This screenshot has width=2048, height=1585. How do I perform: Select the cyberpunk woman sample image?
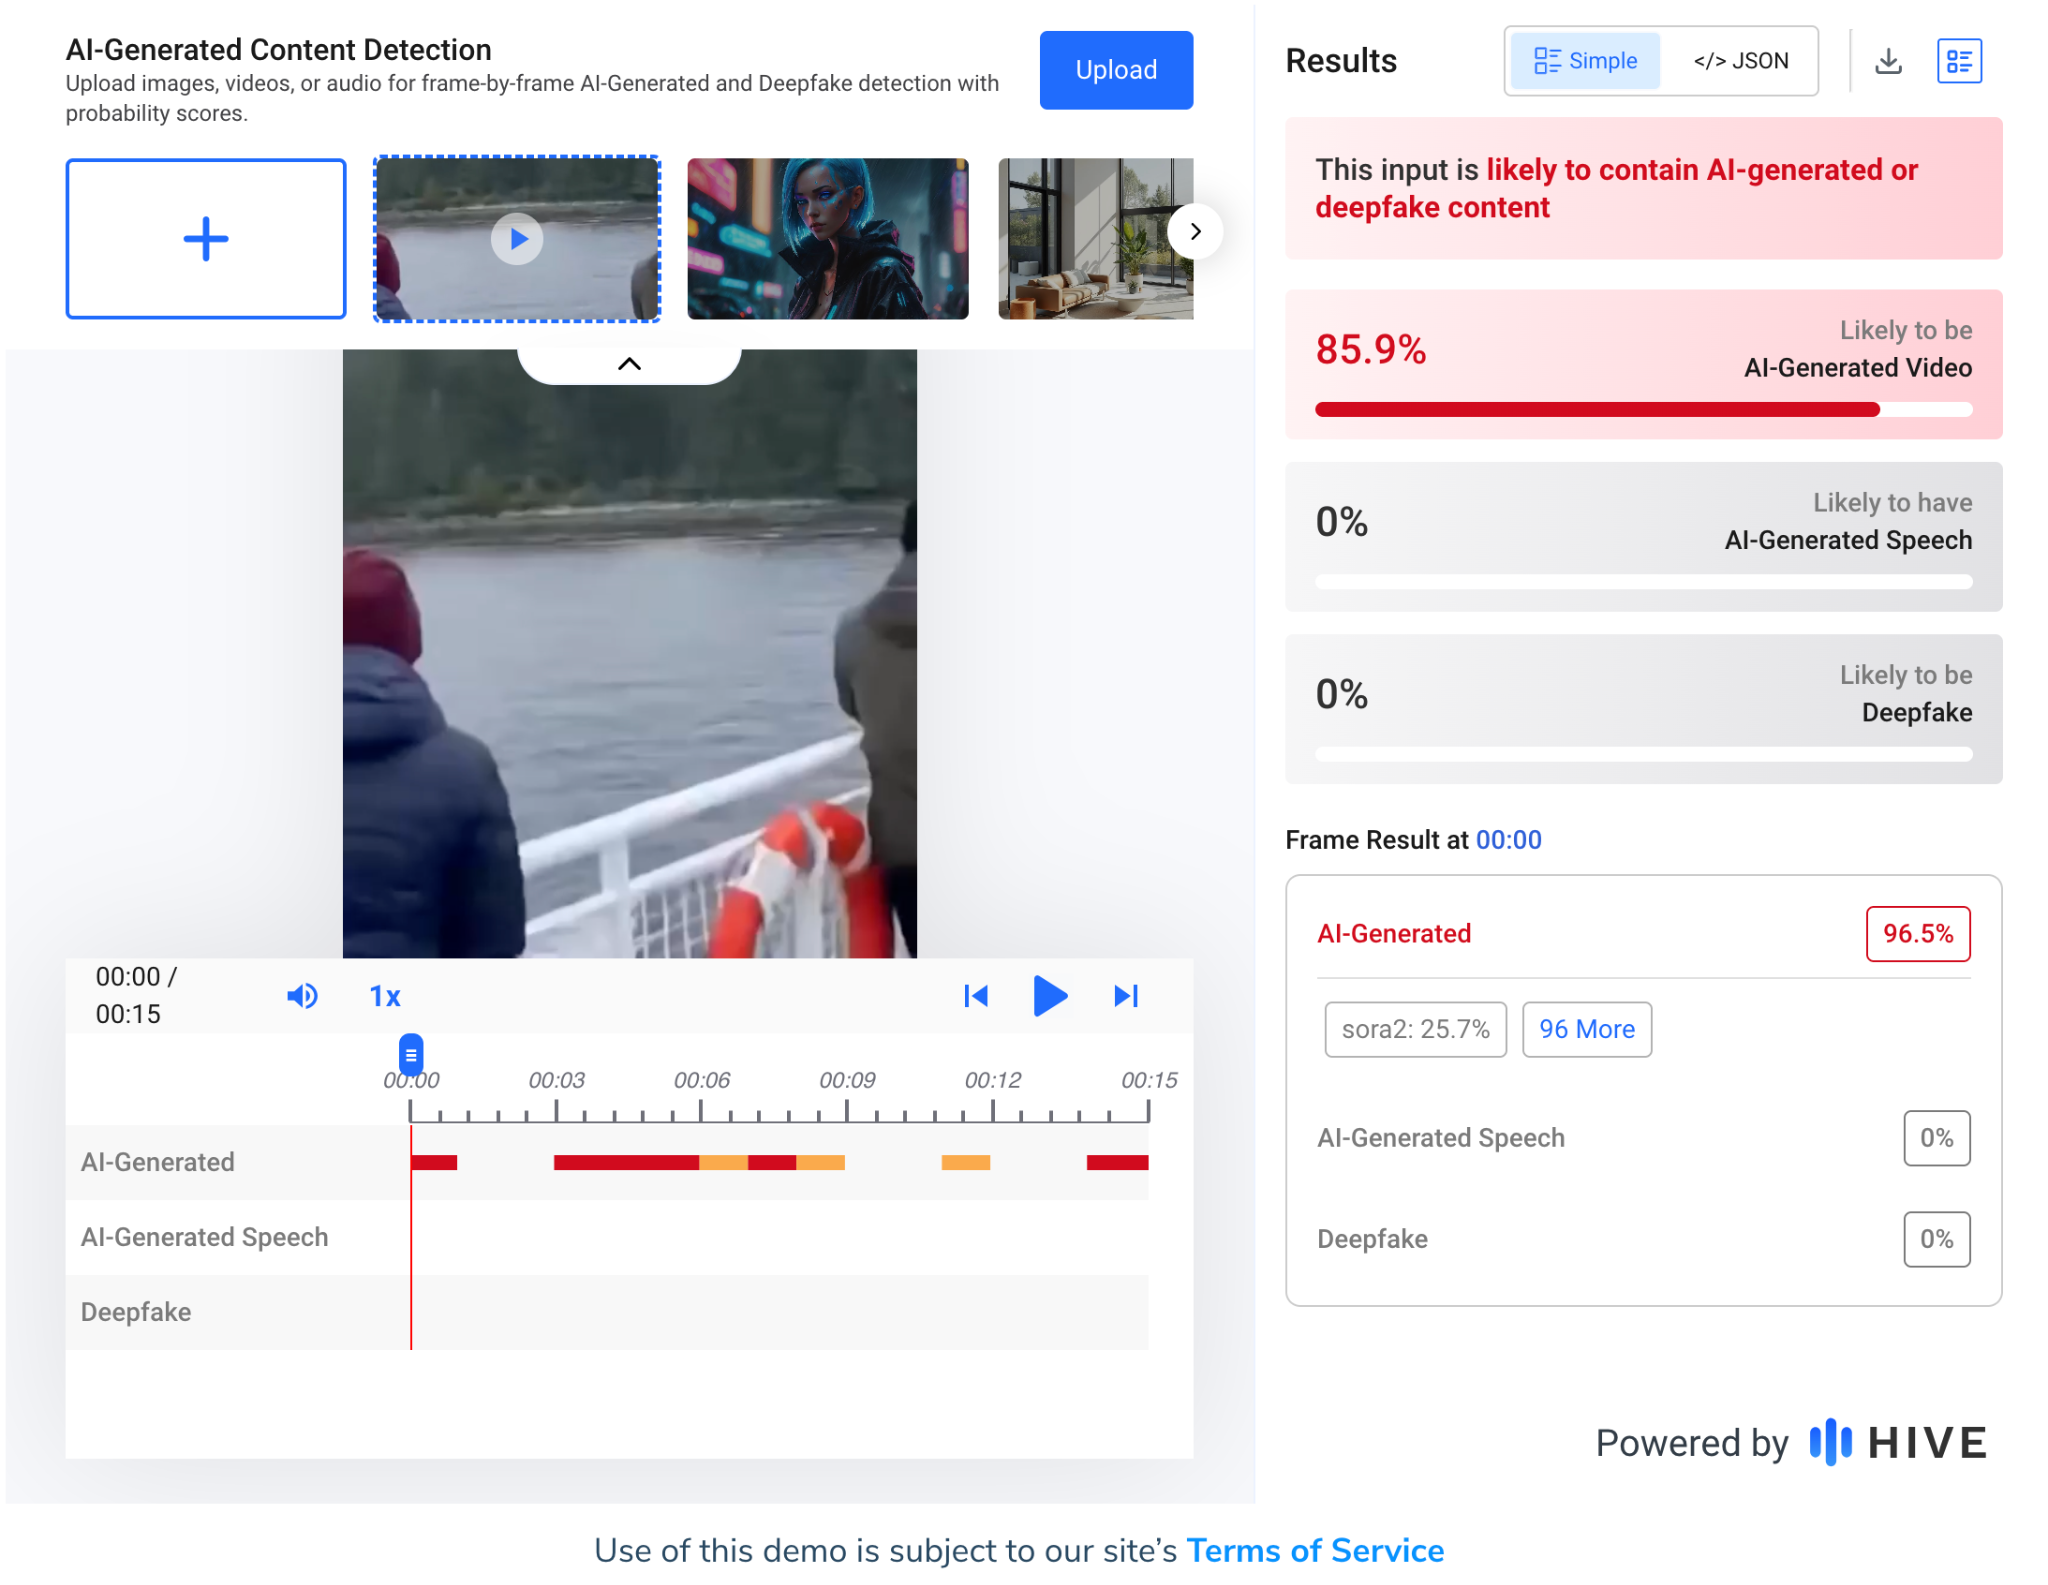[x=827, y=239]
